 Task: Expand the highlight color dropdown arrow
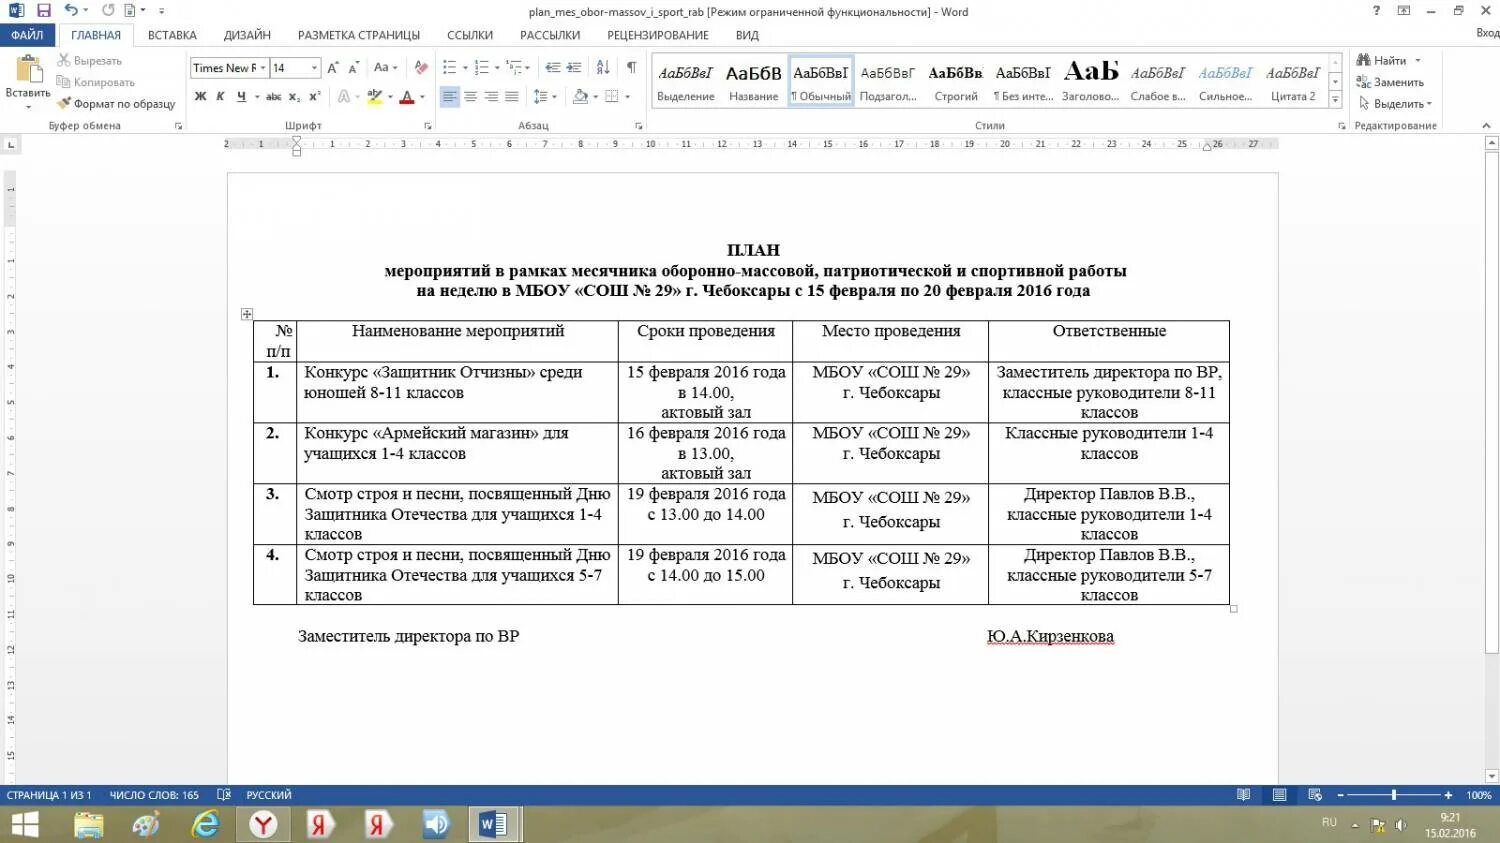pos(388,97)
